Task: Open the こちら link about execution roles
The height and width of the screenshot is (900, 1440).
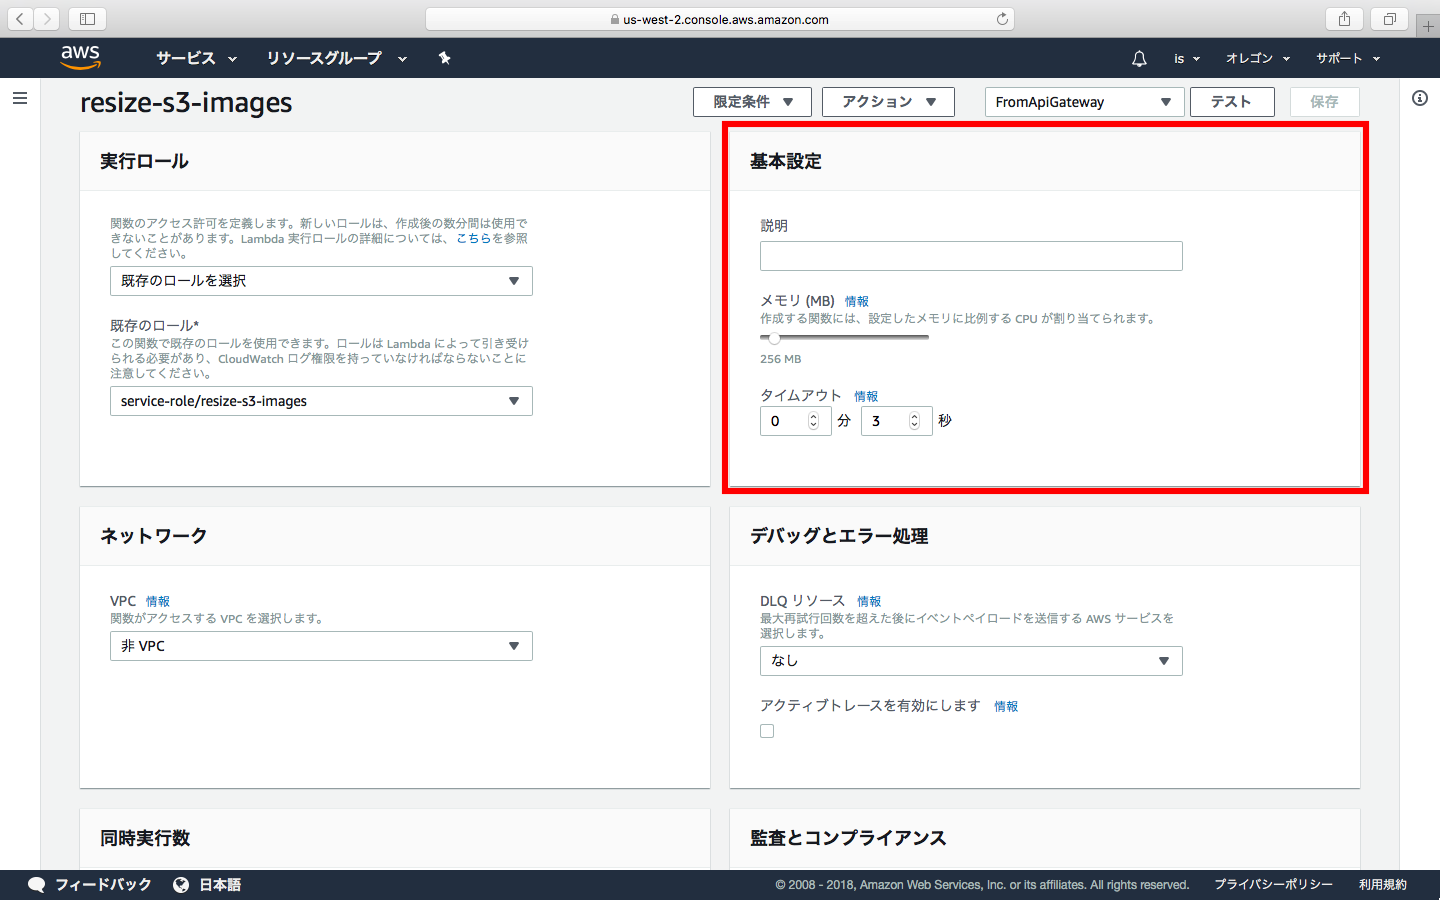Action: click(473, 239)
